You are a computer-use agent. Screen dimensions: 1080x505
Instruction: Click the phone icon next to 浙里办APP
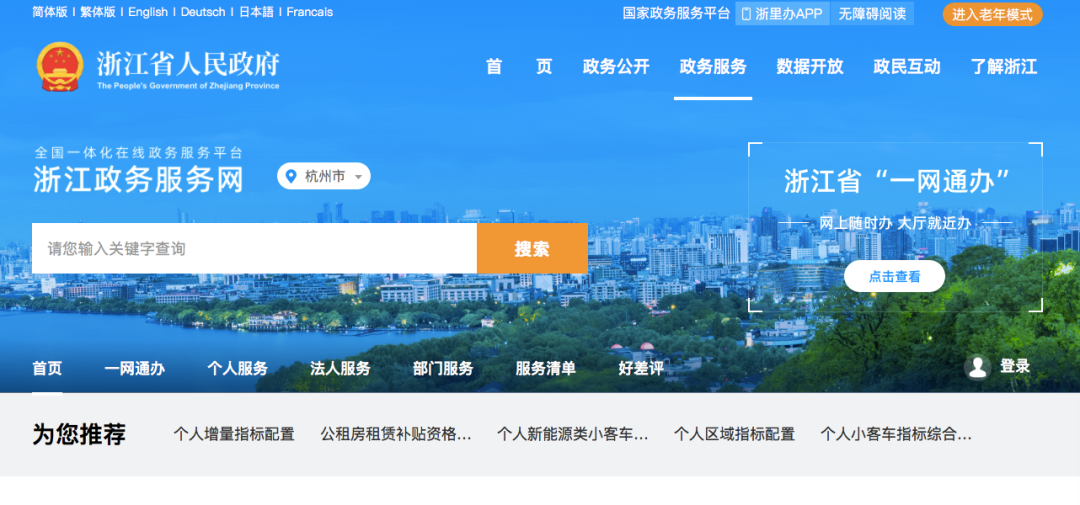tap(746, 14)
